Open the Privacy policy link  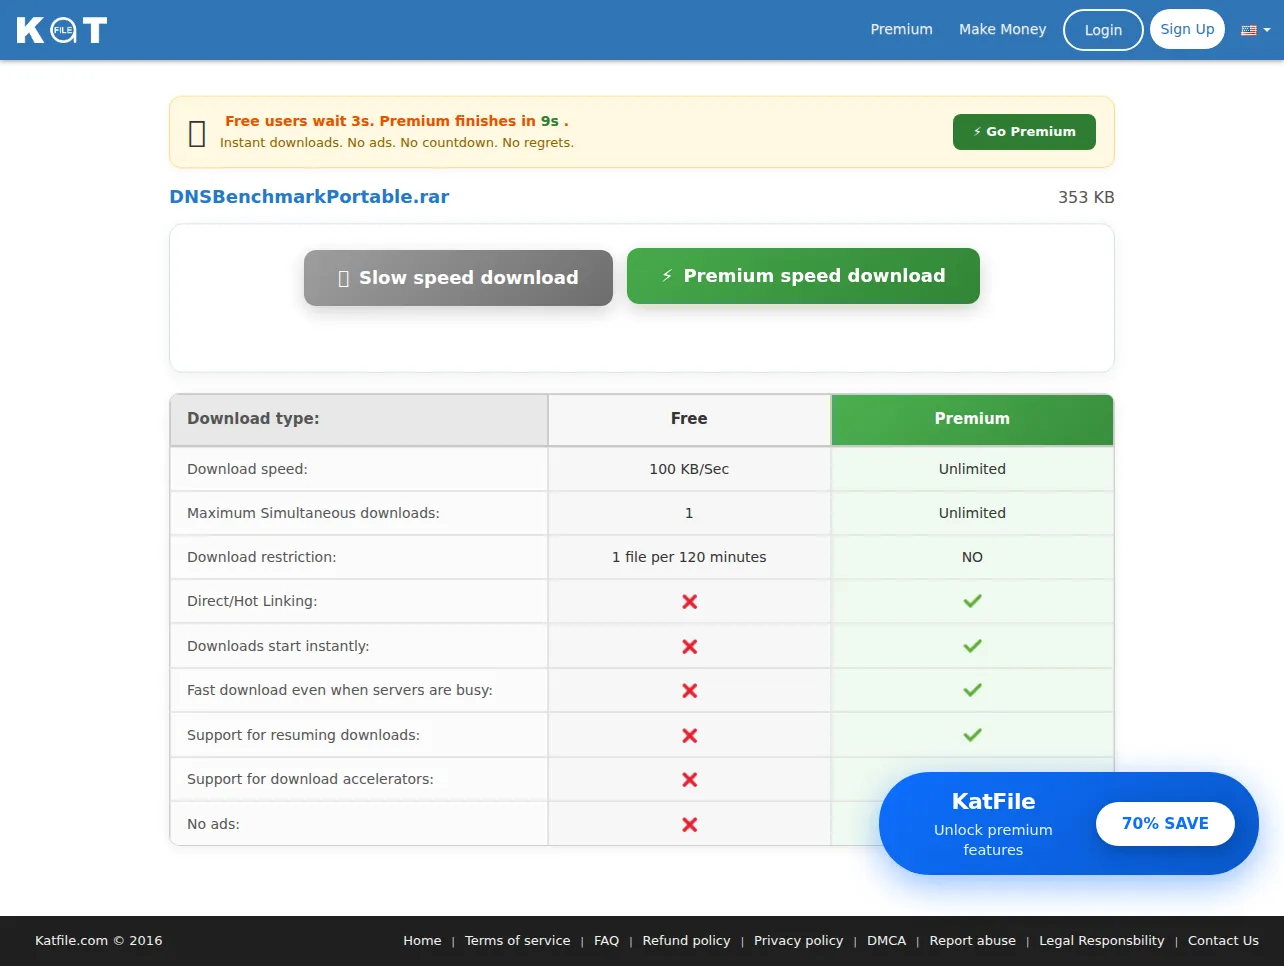coord(798,941)
